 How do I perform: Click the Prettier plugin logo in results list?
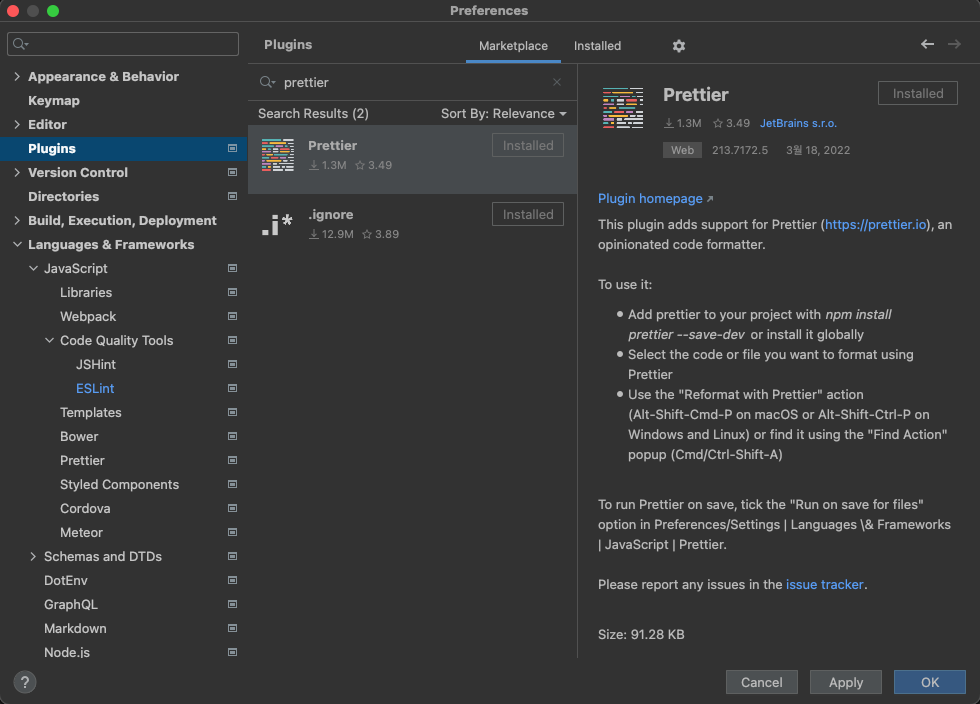[278, 155]
